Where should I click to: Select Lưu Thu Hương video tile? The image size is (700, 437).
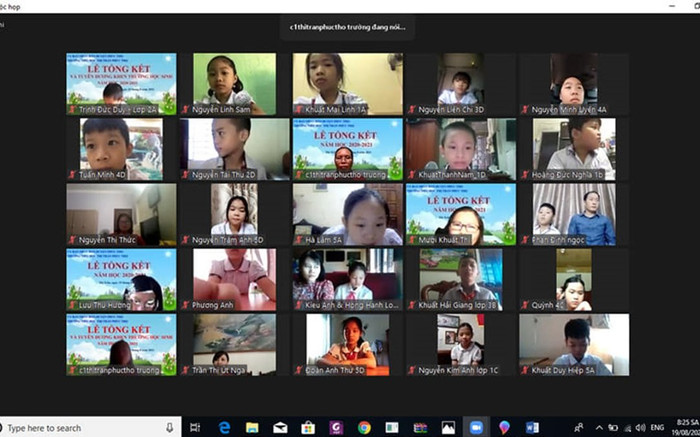(121, 279)
